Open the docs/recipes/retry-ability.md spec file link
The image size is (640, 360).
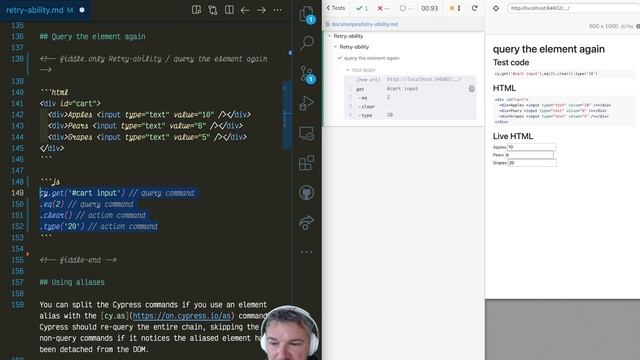click(364, 24)
